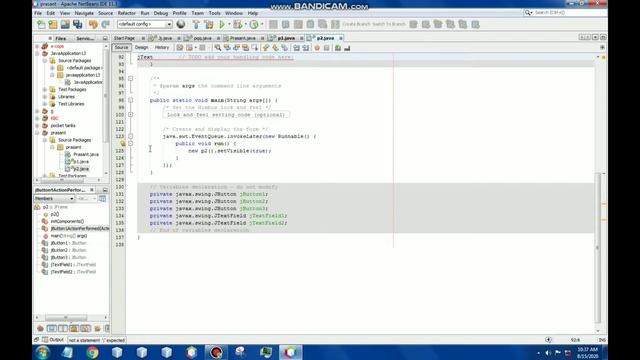Click the Build Project hammer icon

[x=196, y=24]
